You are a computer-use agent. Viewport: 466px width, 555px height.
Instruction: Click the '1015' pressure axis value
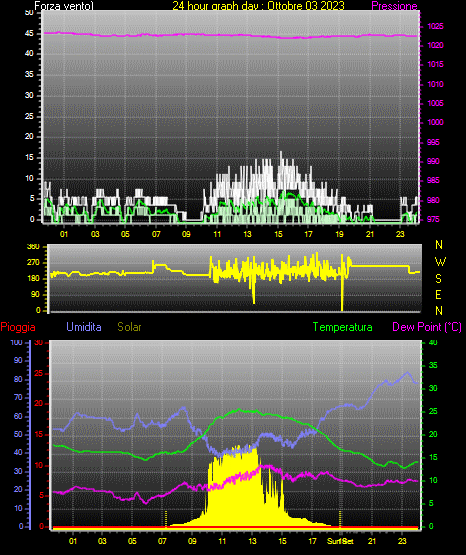pyautogui.click(x=435, y=64)
